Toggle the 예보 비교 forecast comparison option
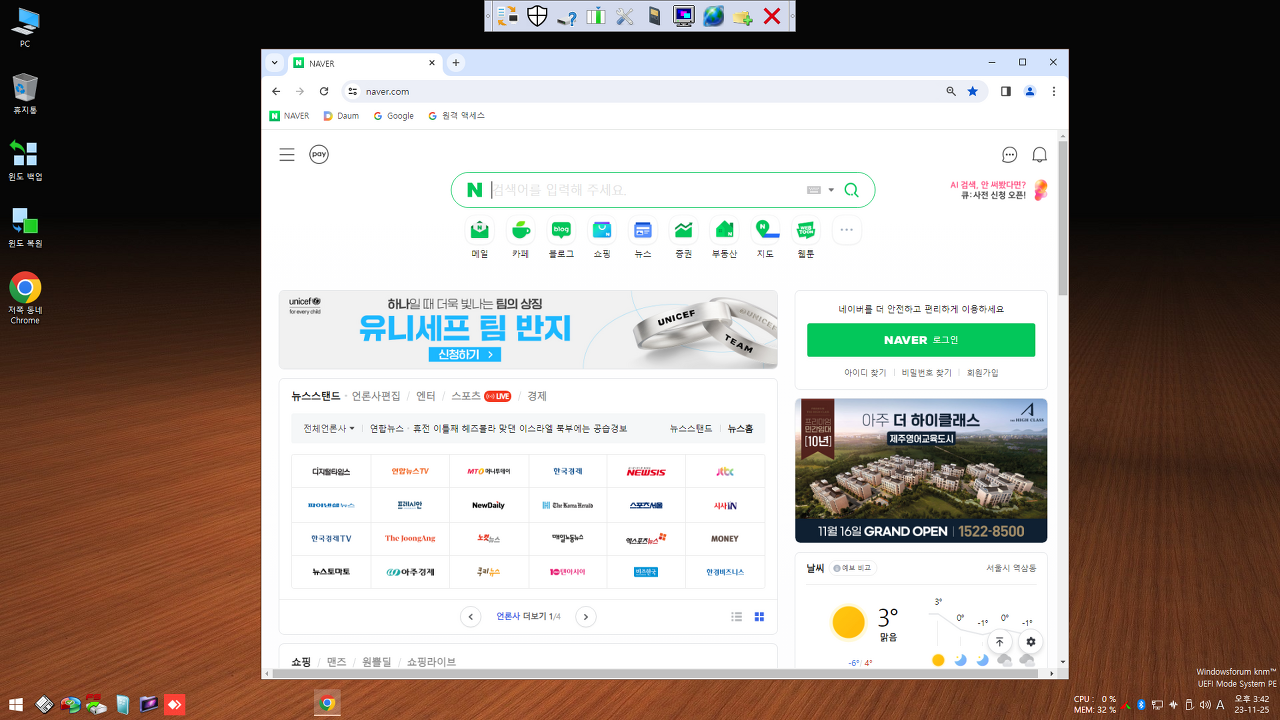Screen dimensions: 1280x720 click(852, 568)
